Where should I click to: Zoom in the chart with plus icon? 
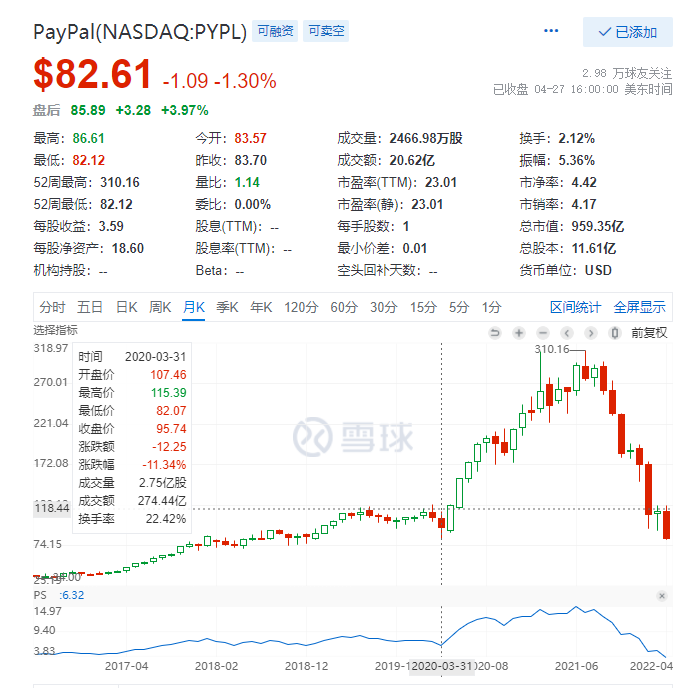[x=519, y=333]
